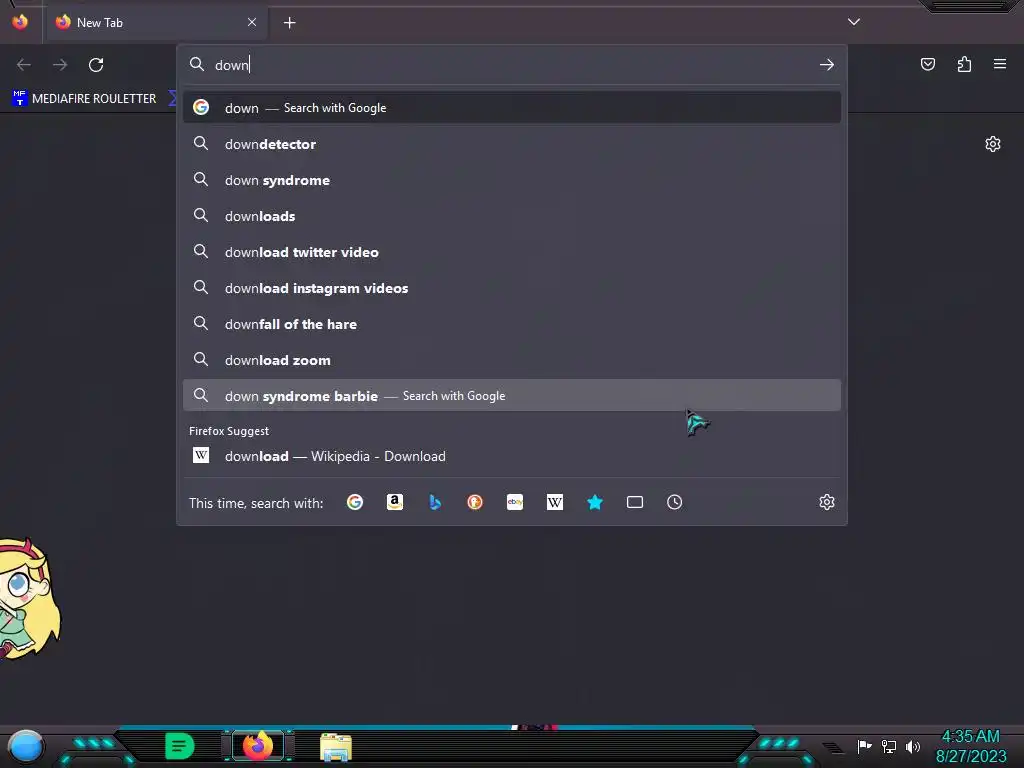Open MEDIAFIRE ROULETTER bookmark
The height and width of the screenshot is (768, 1024).
click(x=84, y=99)
